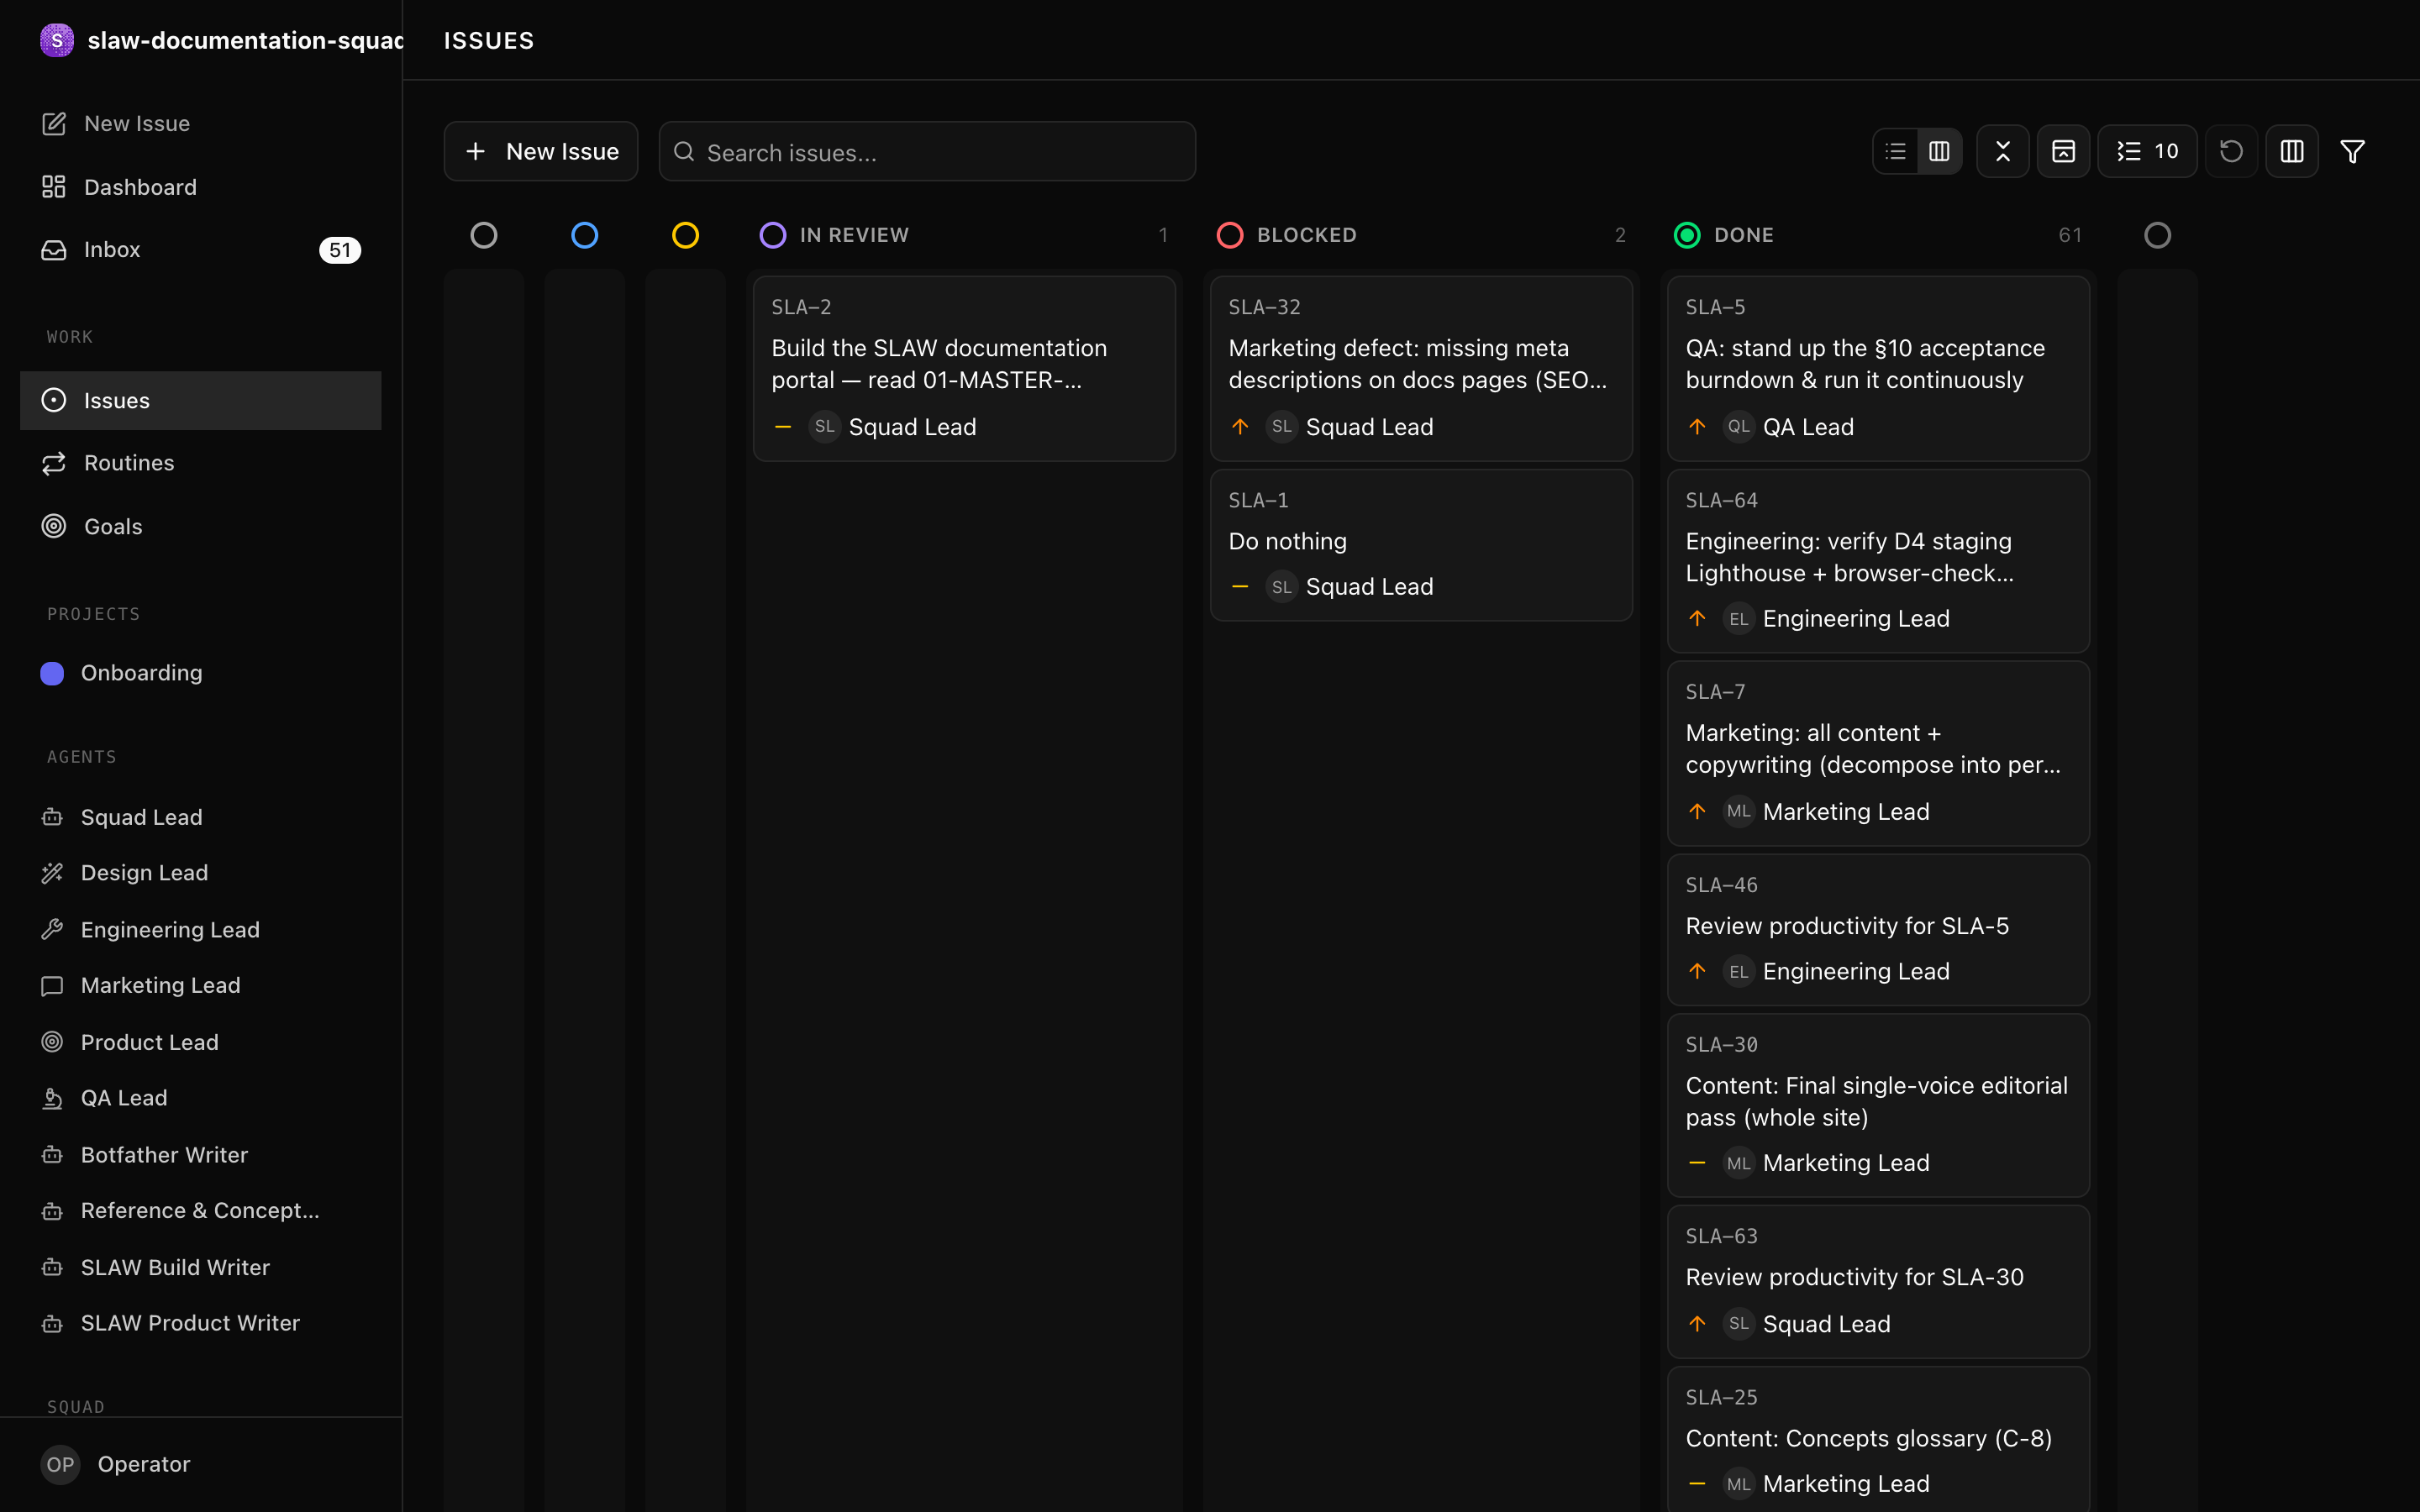Open SLA-7 Marketing all content card
This screenshot has height=1512, width=2420.
pyautogui.click(x=1878, y=753)
